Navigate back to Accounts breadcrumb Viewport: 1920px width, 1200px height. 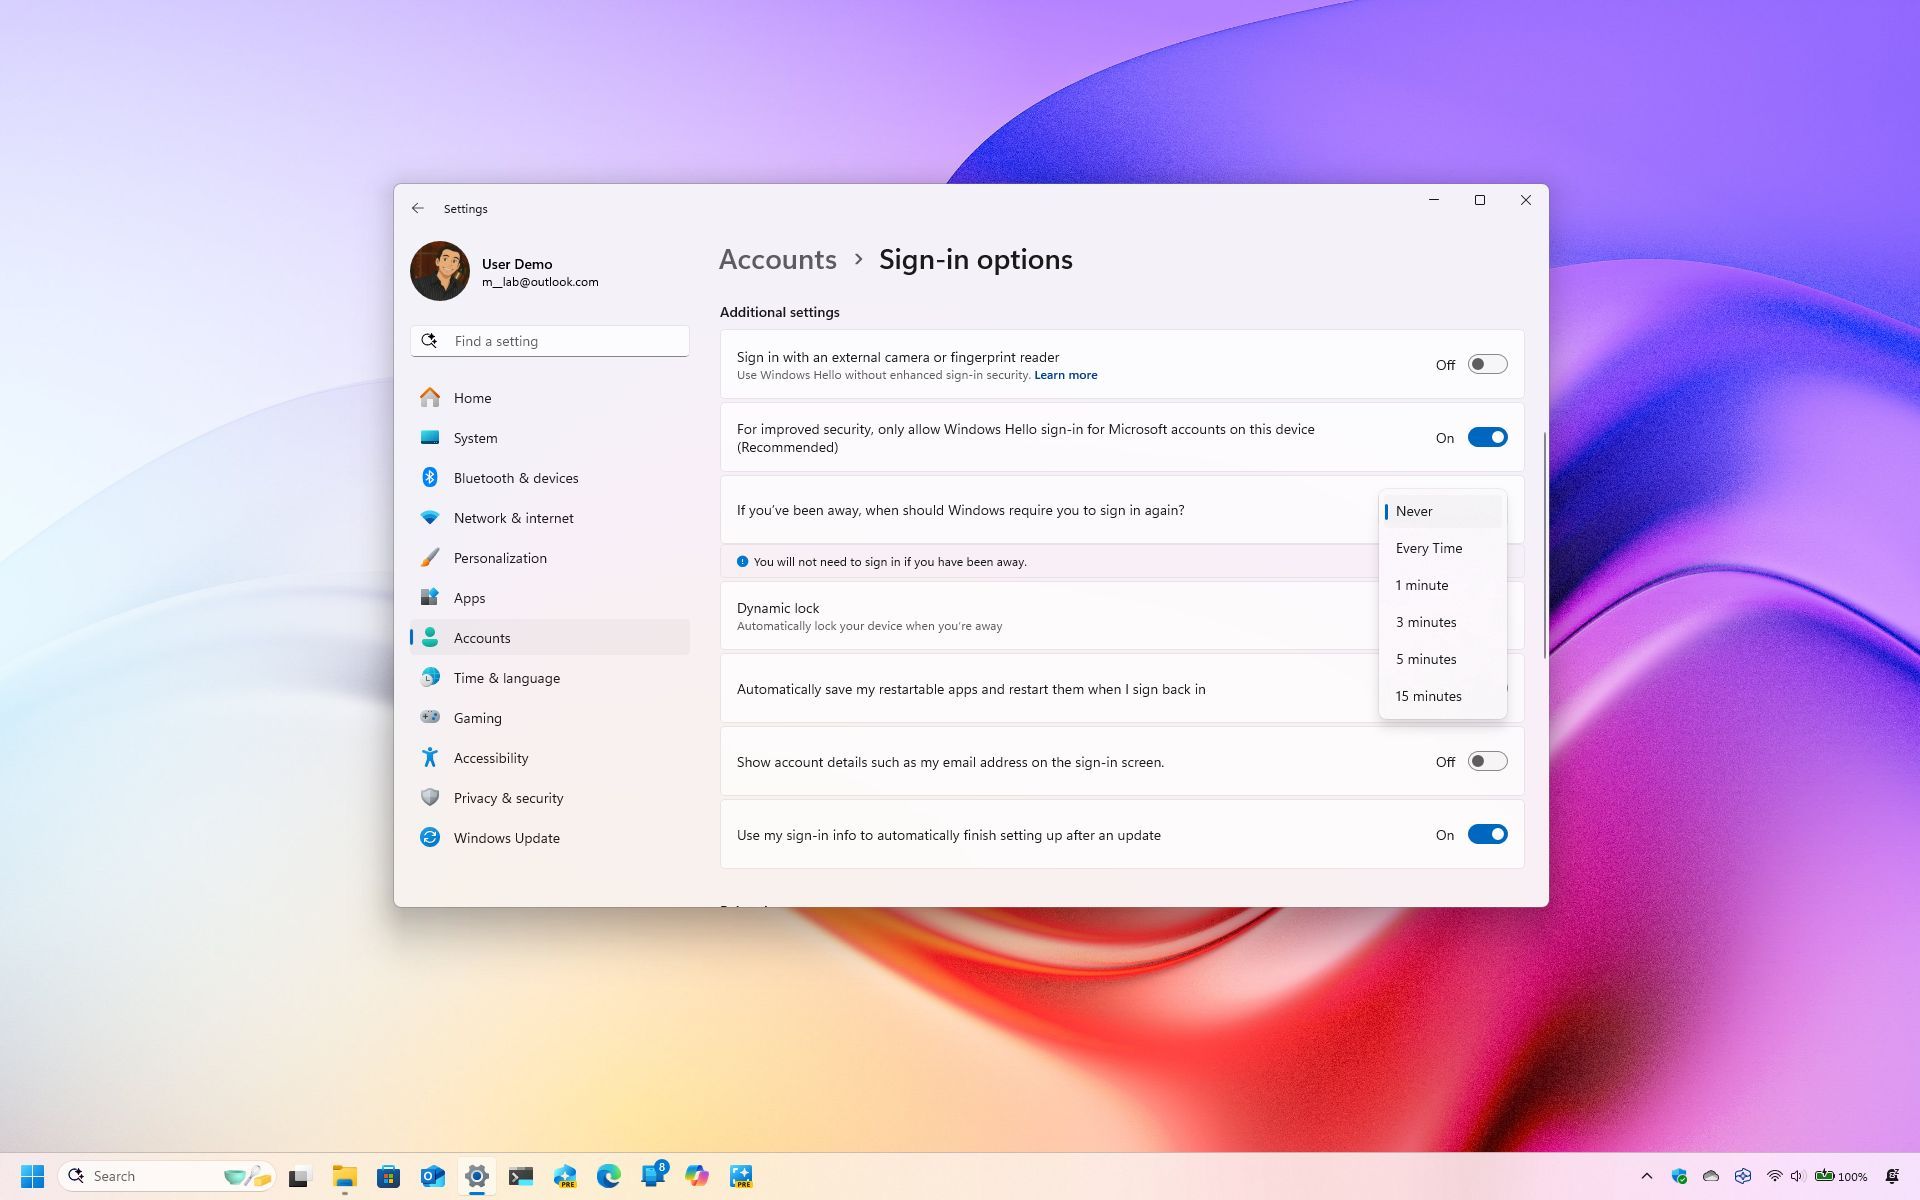777,259
